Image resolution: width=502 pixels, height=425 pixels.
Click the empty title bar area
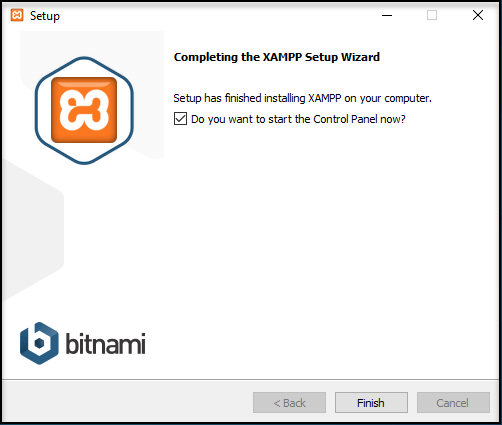tap(217, 15)
